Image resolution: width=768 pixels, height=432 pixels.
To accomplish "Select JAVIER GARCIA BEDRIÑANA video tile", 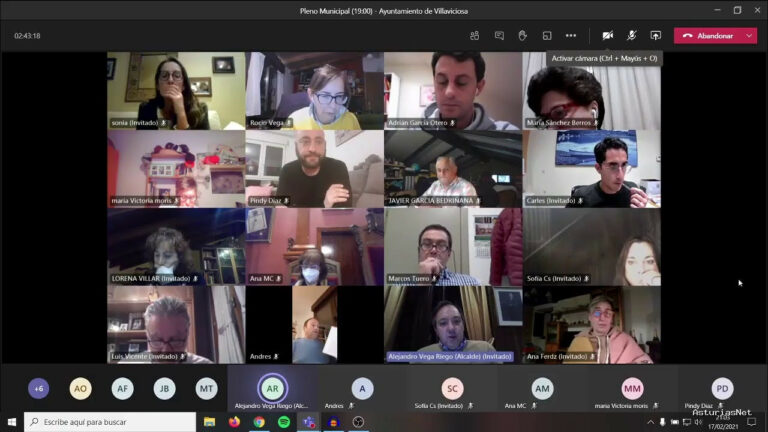I will pos(453,168).
